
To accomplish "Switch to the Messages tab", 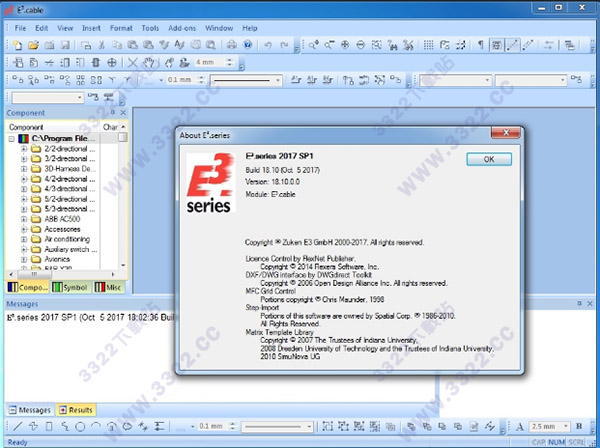I will click(x=30, y=410).
